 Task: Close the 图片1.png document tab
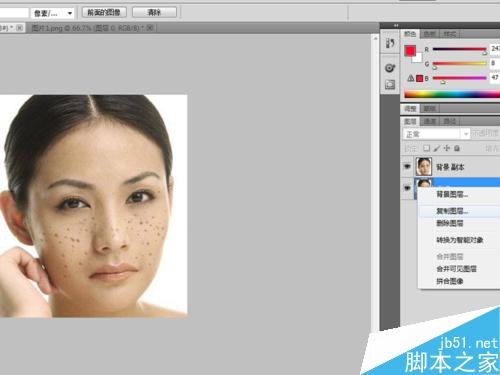[150, 28]
